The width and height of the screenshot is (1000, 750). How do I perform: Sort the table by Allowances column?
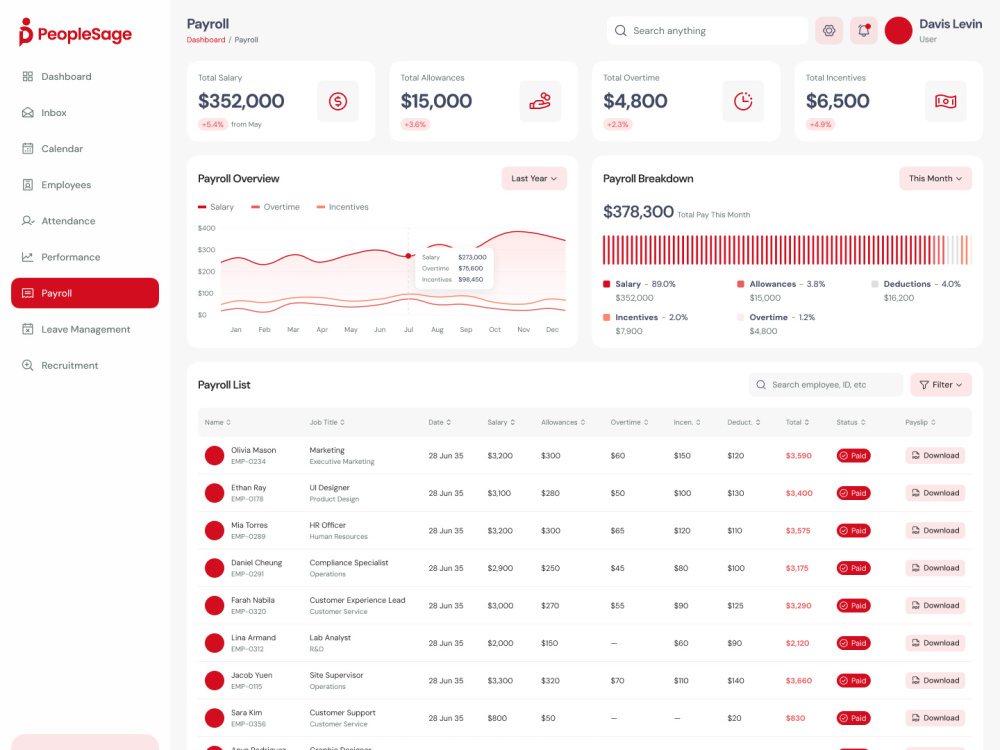563,422
